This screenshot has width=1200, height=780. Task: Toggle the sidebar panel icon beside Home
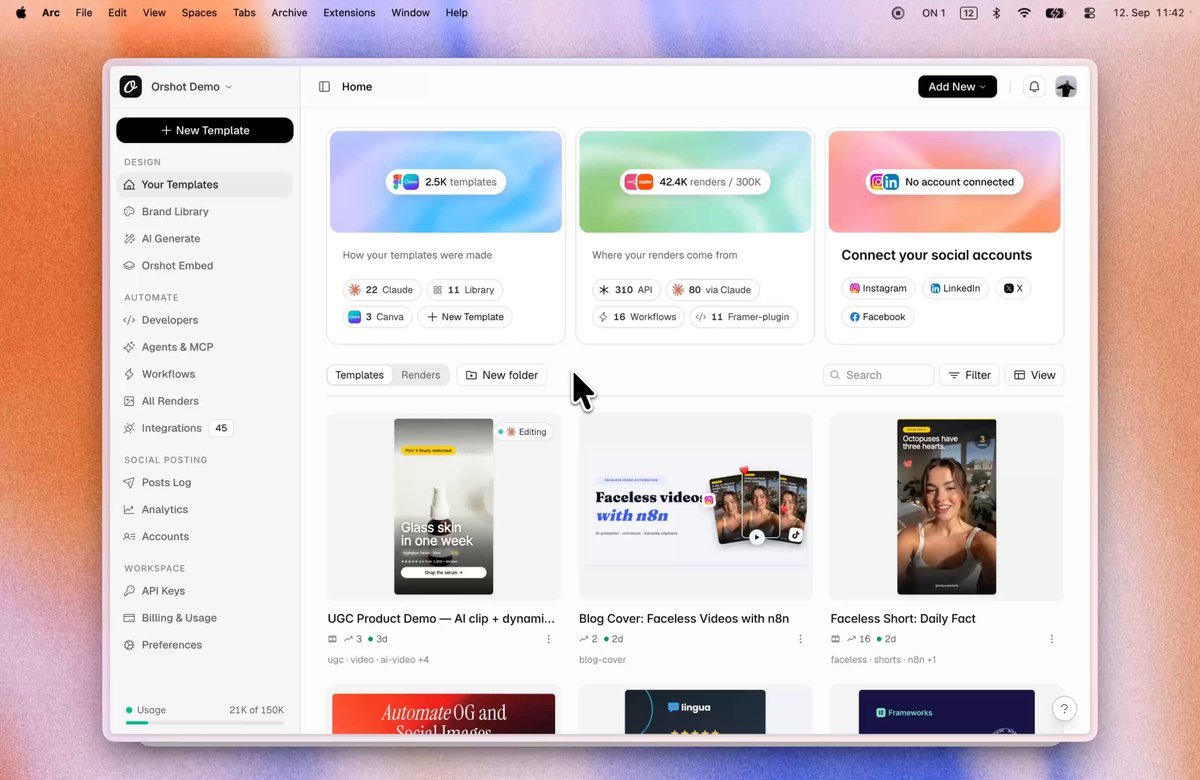[324, 87]
